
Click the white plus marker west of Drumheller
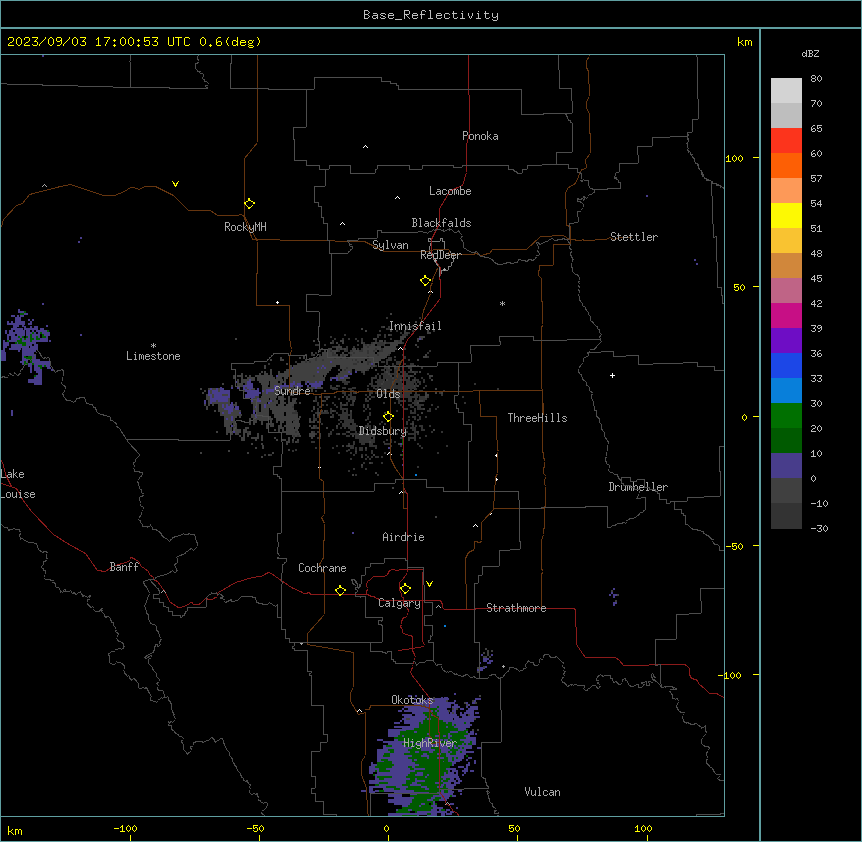pyautogui.click(x=612, y=375)
